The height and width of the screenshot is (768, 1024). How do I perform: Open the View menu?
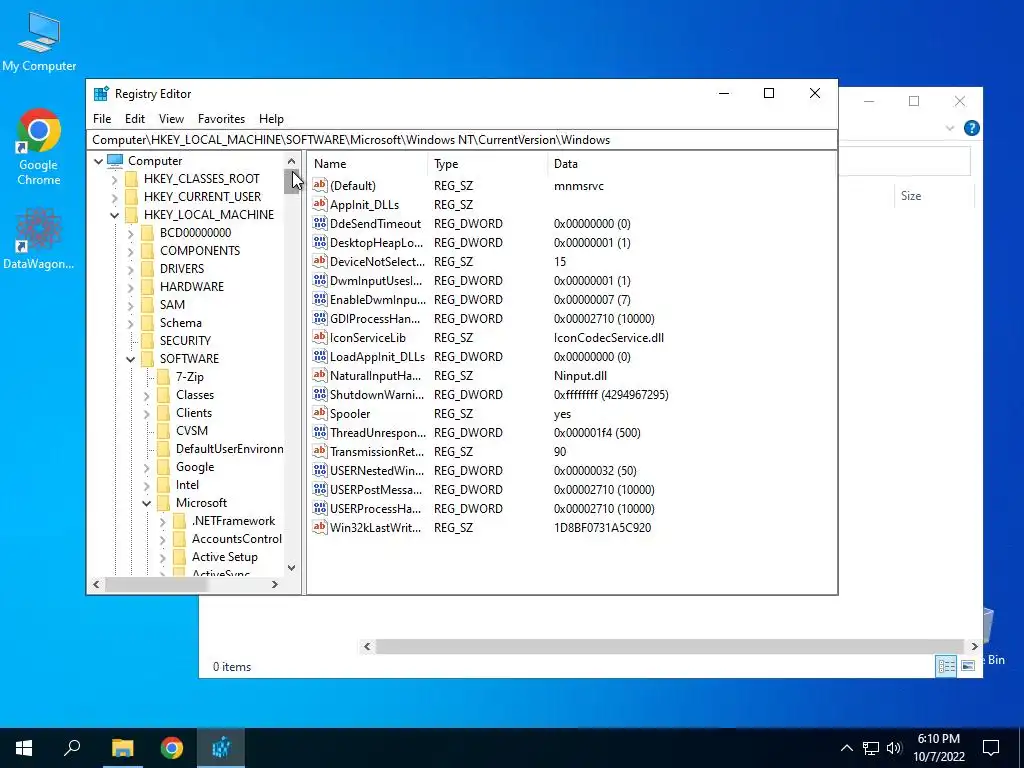click(171, 119)
